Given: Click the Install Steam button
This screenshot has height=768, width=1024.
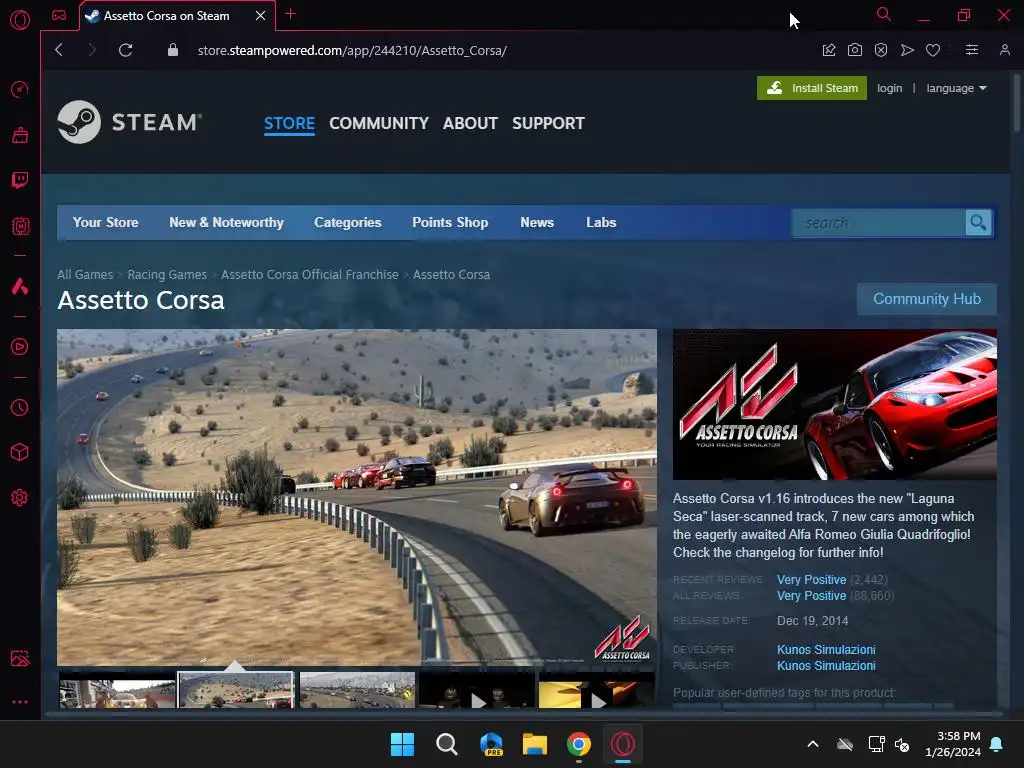Looking at the screenshot, I should tap(812, 88).
